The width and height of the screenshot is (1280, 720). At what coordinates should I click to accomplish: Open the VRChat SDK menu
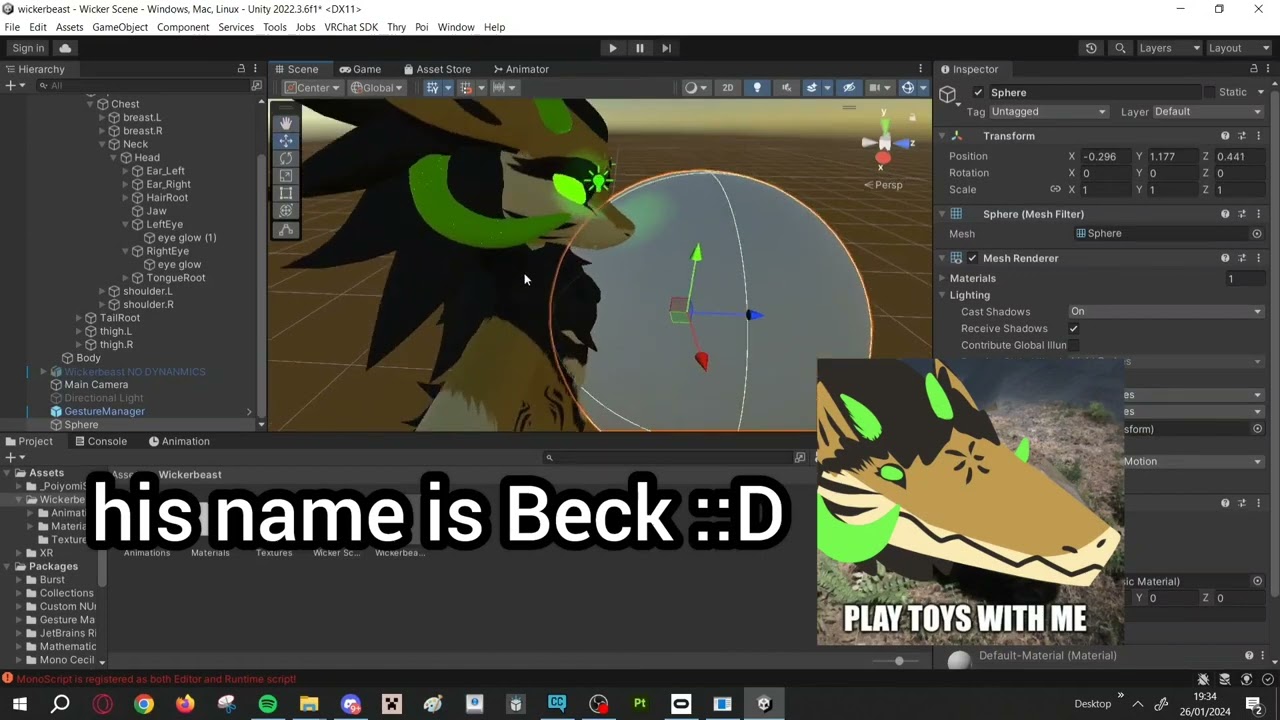point(350,27)
